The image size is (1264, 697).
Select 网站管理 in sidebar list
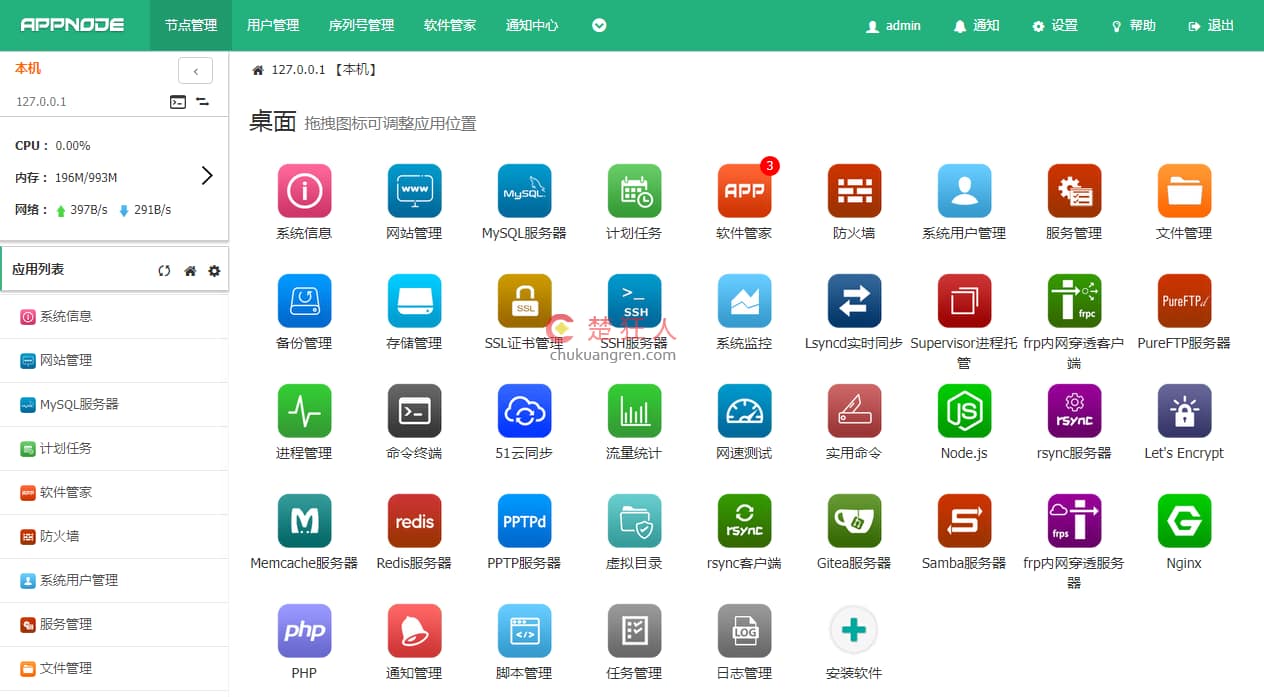[66, 360]
